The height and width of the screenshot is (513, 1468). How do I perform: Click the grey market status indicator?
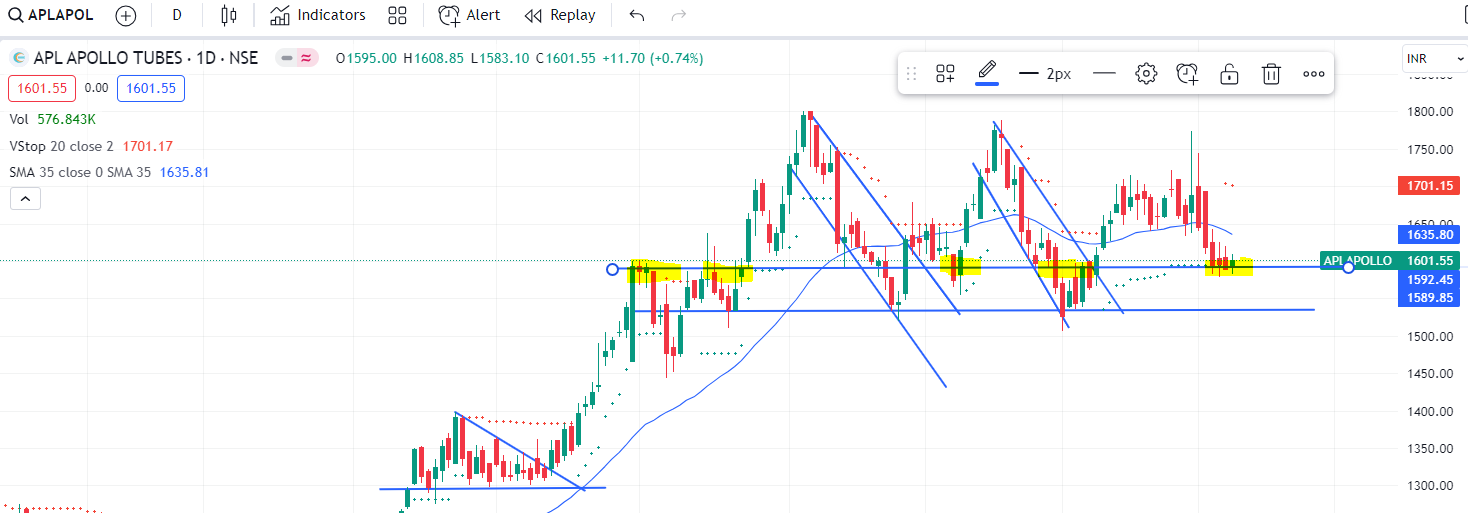coord(287,58)
